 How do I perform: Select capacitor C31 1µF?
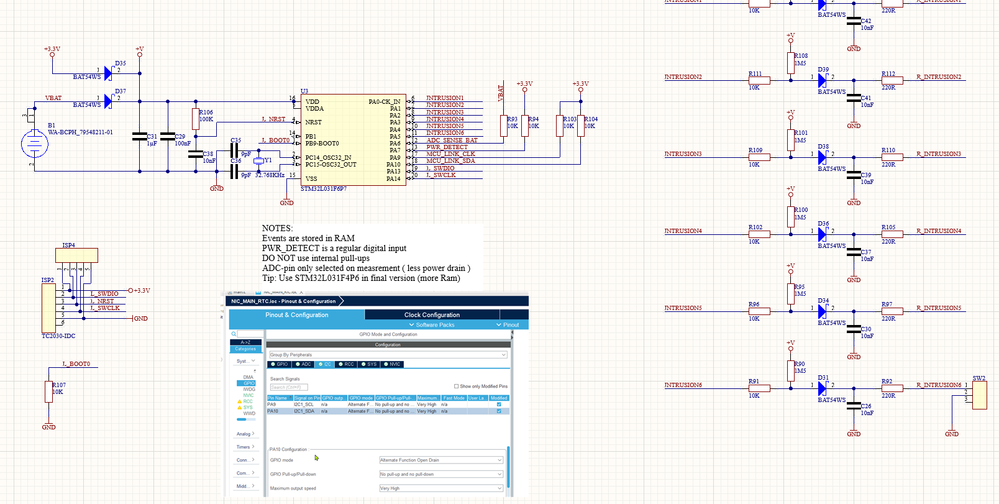[140, 136]
